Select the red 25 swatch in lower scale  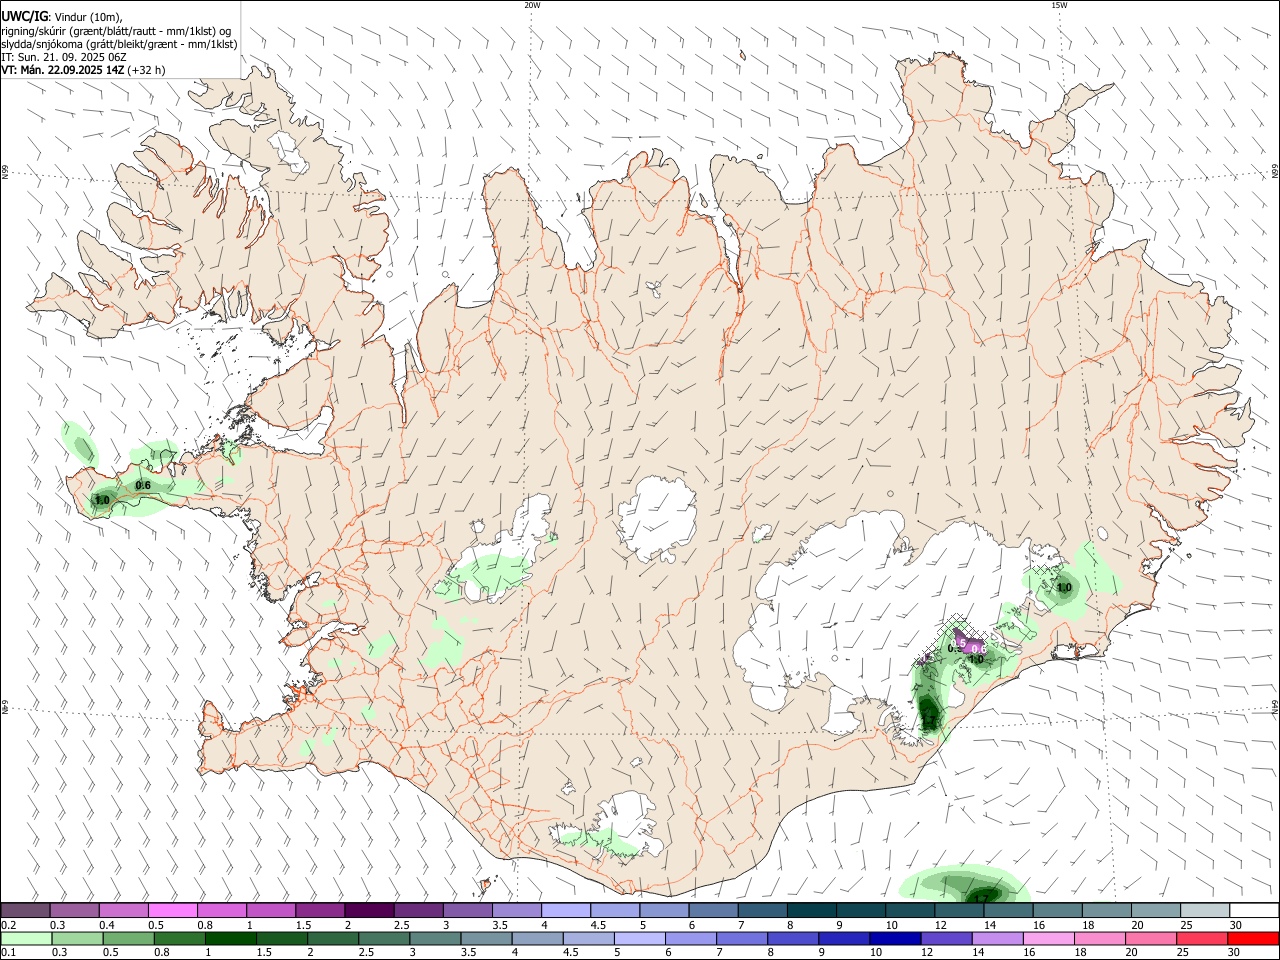(1201, 939)
